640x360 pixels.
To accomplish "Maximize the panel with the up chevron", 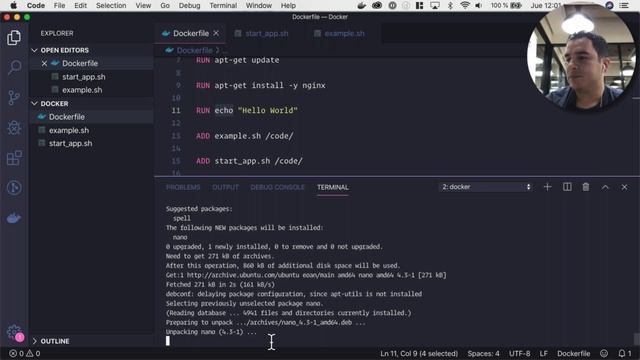I will (x=605, y=187).
